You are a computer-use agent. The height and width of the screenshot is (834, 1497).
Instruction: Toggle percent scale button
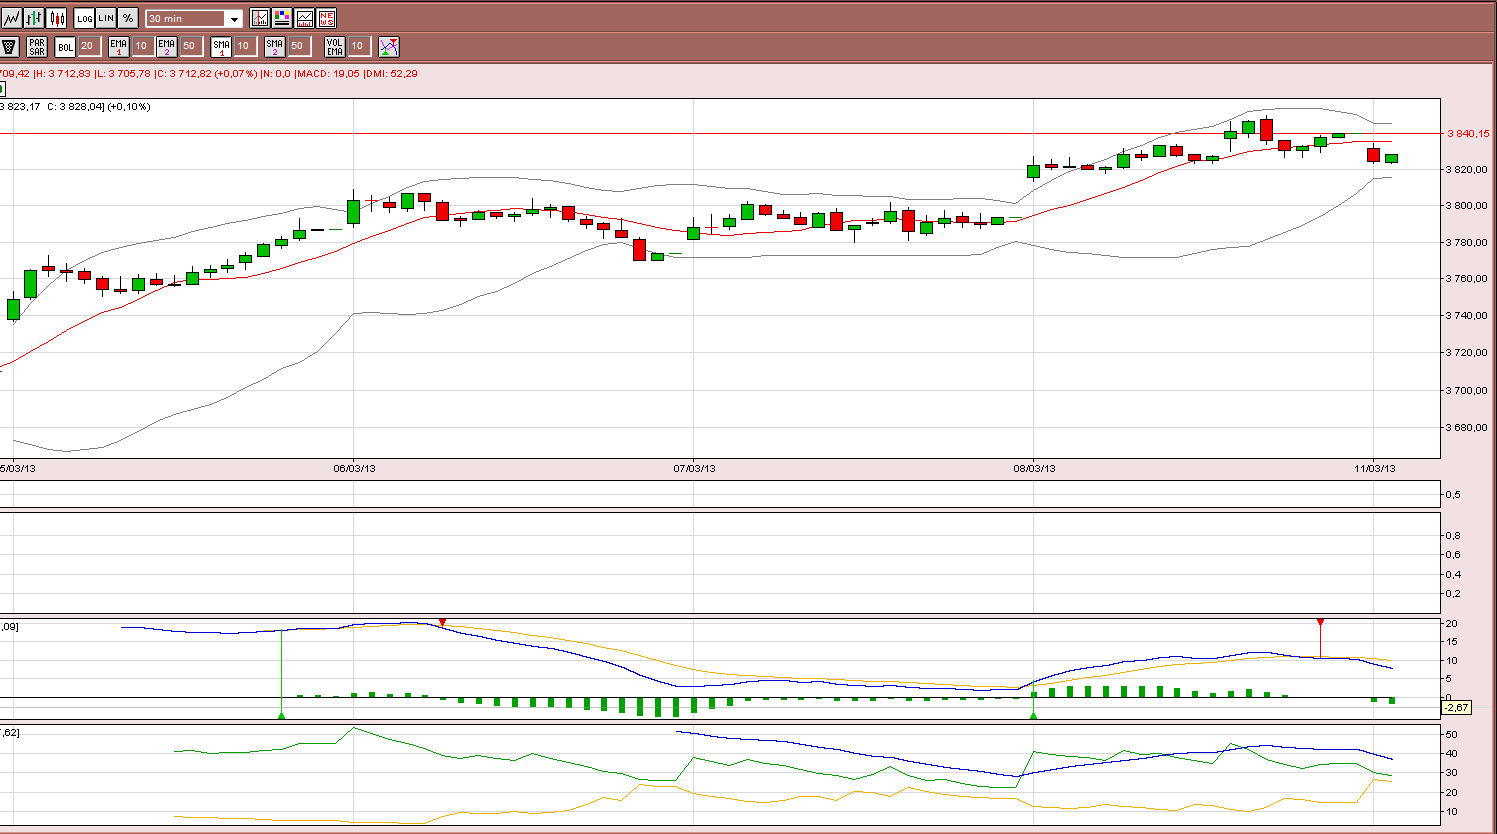[x=128, y=18]
